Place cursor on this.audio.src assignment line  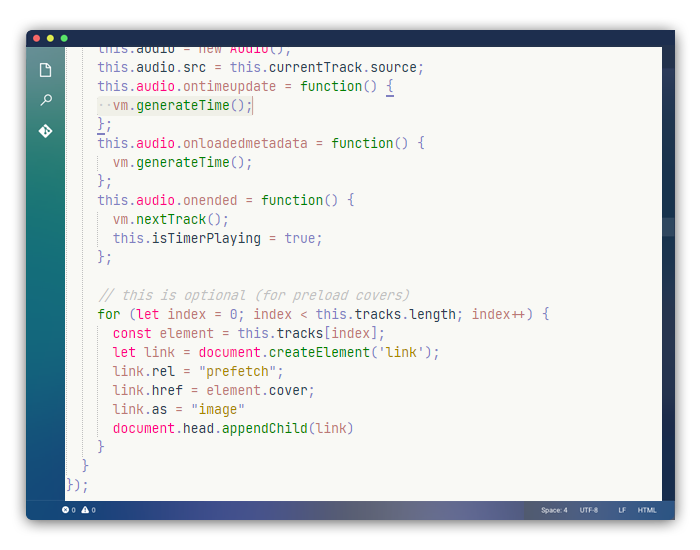coord(260,67)
